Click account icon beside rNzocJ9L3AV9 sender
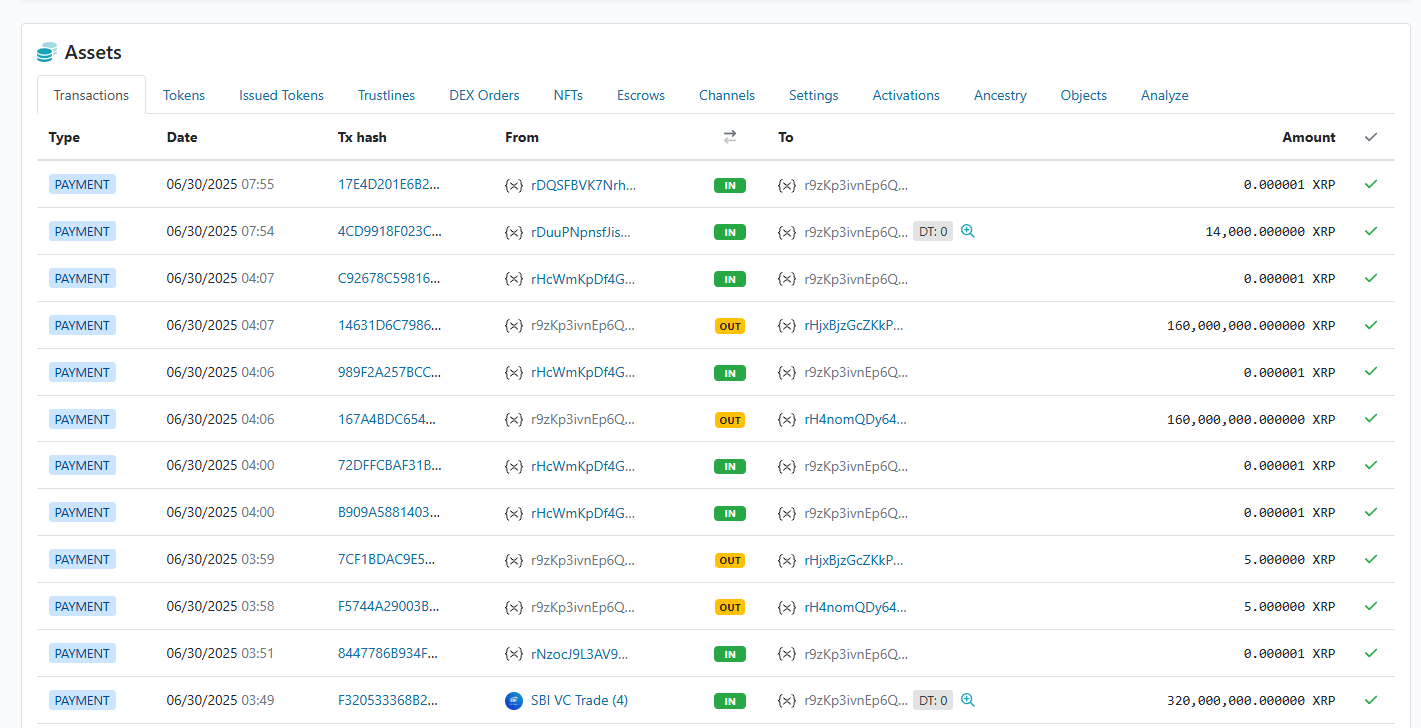1421x728 pixels. point(514,654)
